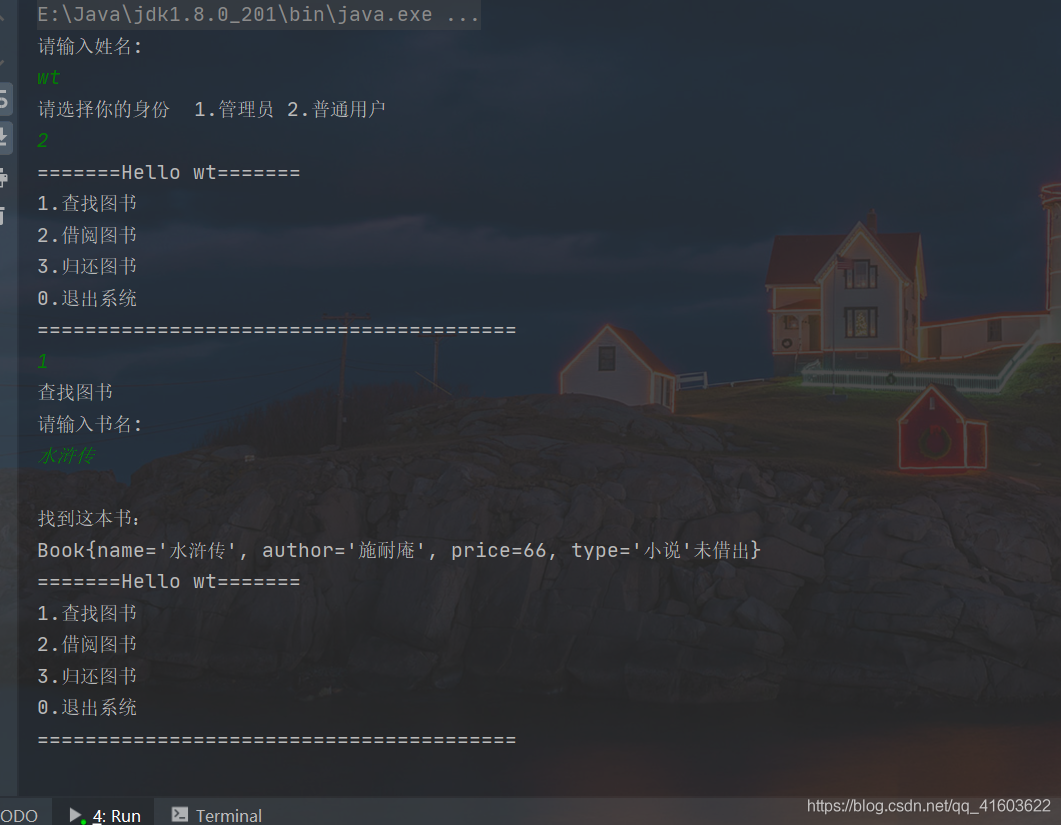Viewport: 1061px width, 825px height.
Task: Click the java.exe command path line
Action: click(258, 14)
